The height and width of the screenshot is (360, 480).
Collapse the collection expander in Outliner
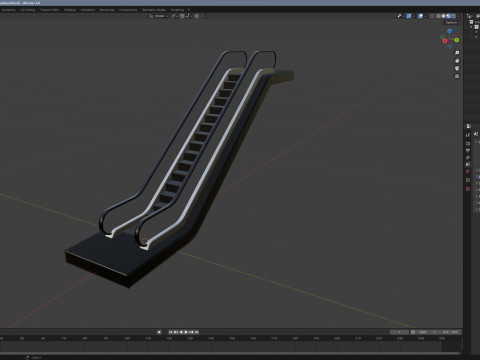(472, 27)
